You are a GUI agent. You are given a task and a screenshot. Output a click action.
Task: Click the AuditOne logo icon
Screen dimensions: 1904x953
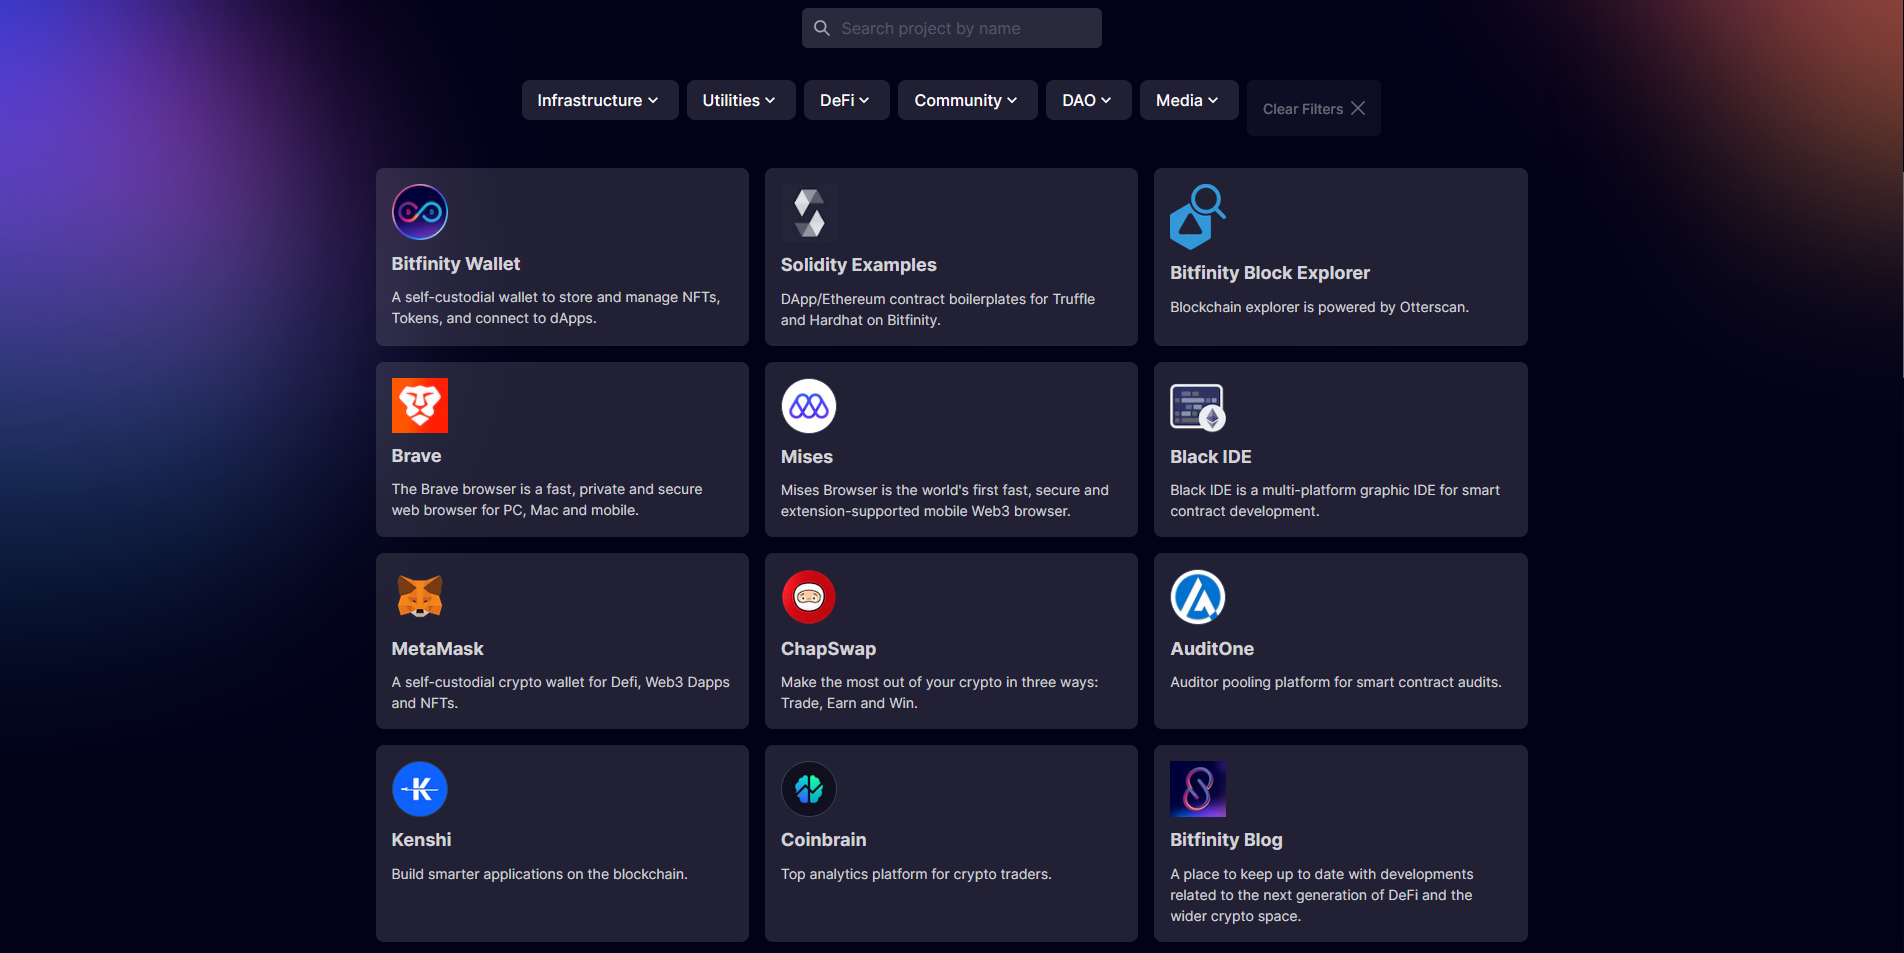coord(1197,597)
